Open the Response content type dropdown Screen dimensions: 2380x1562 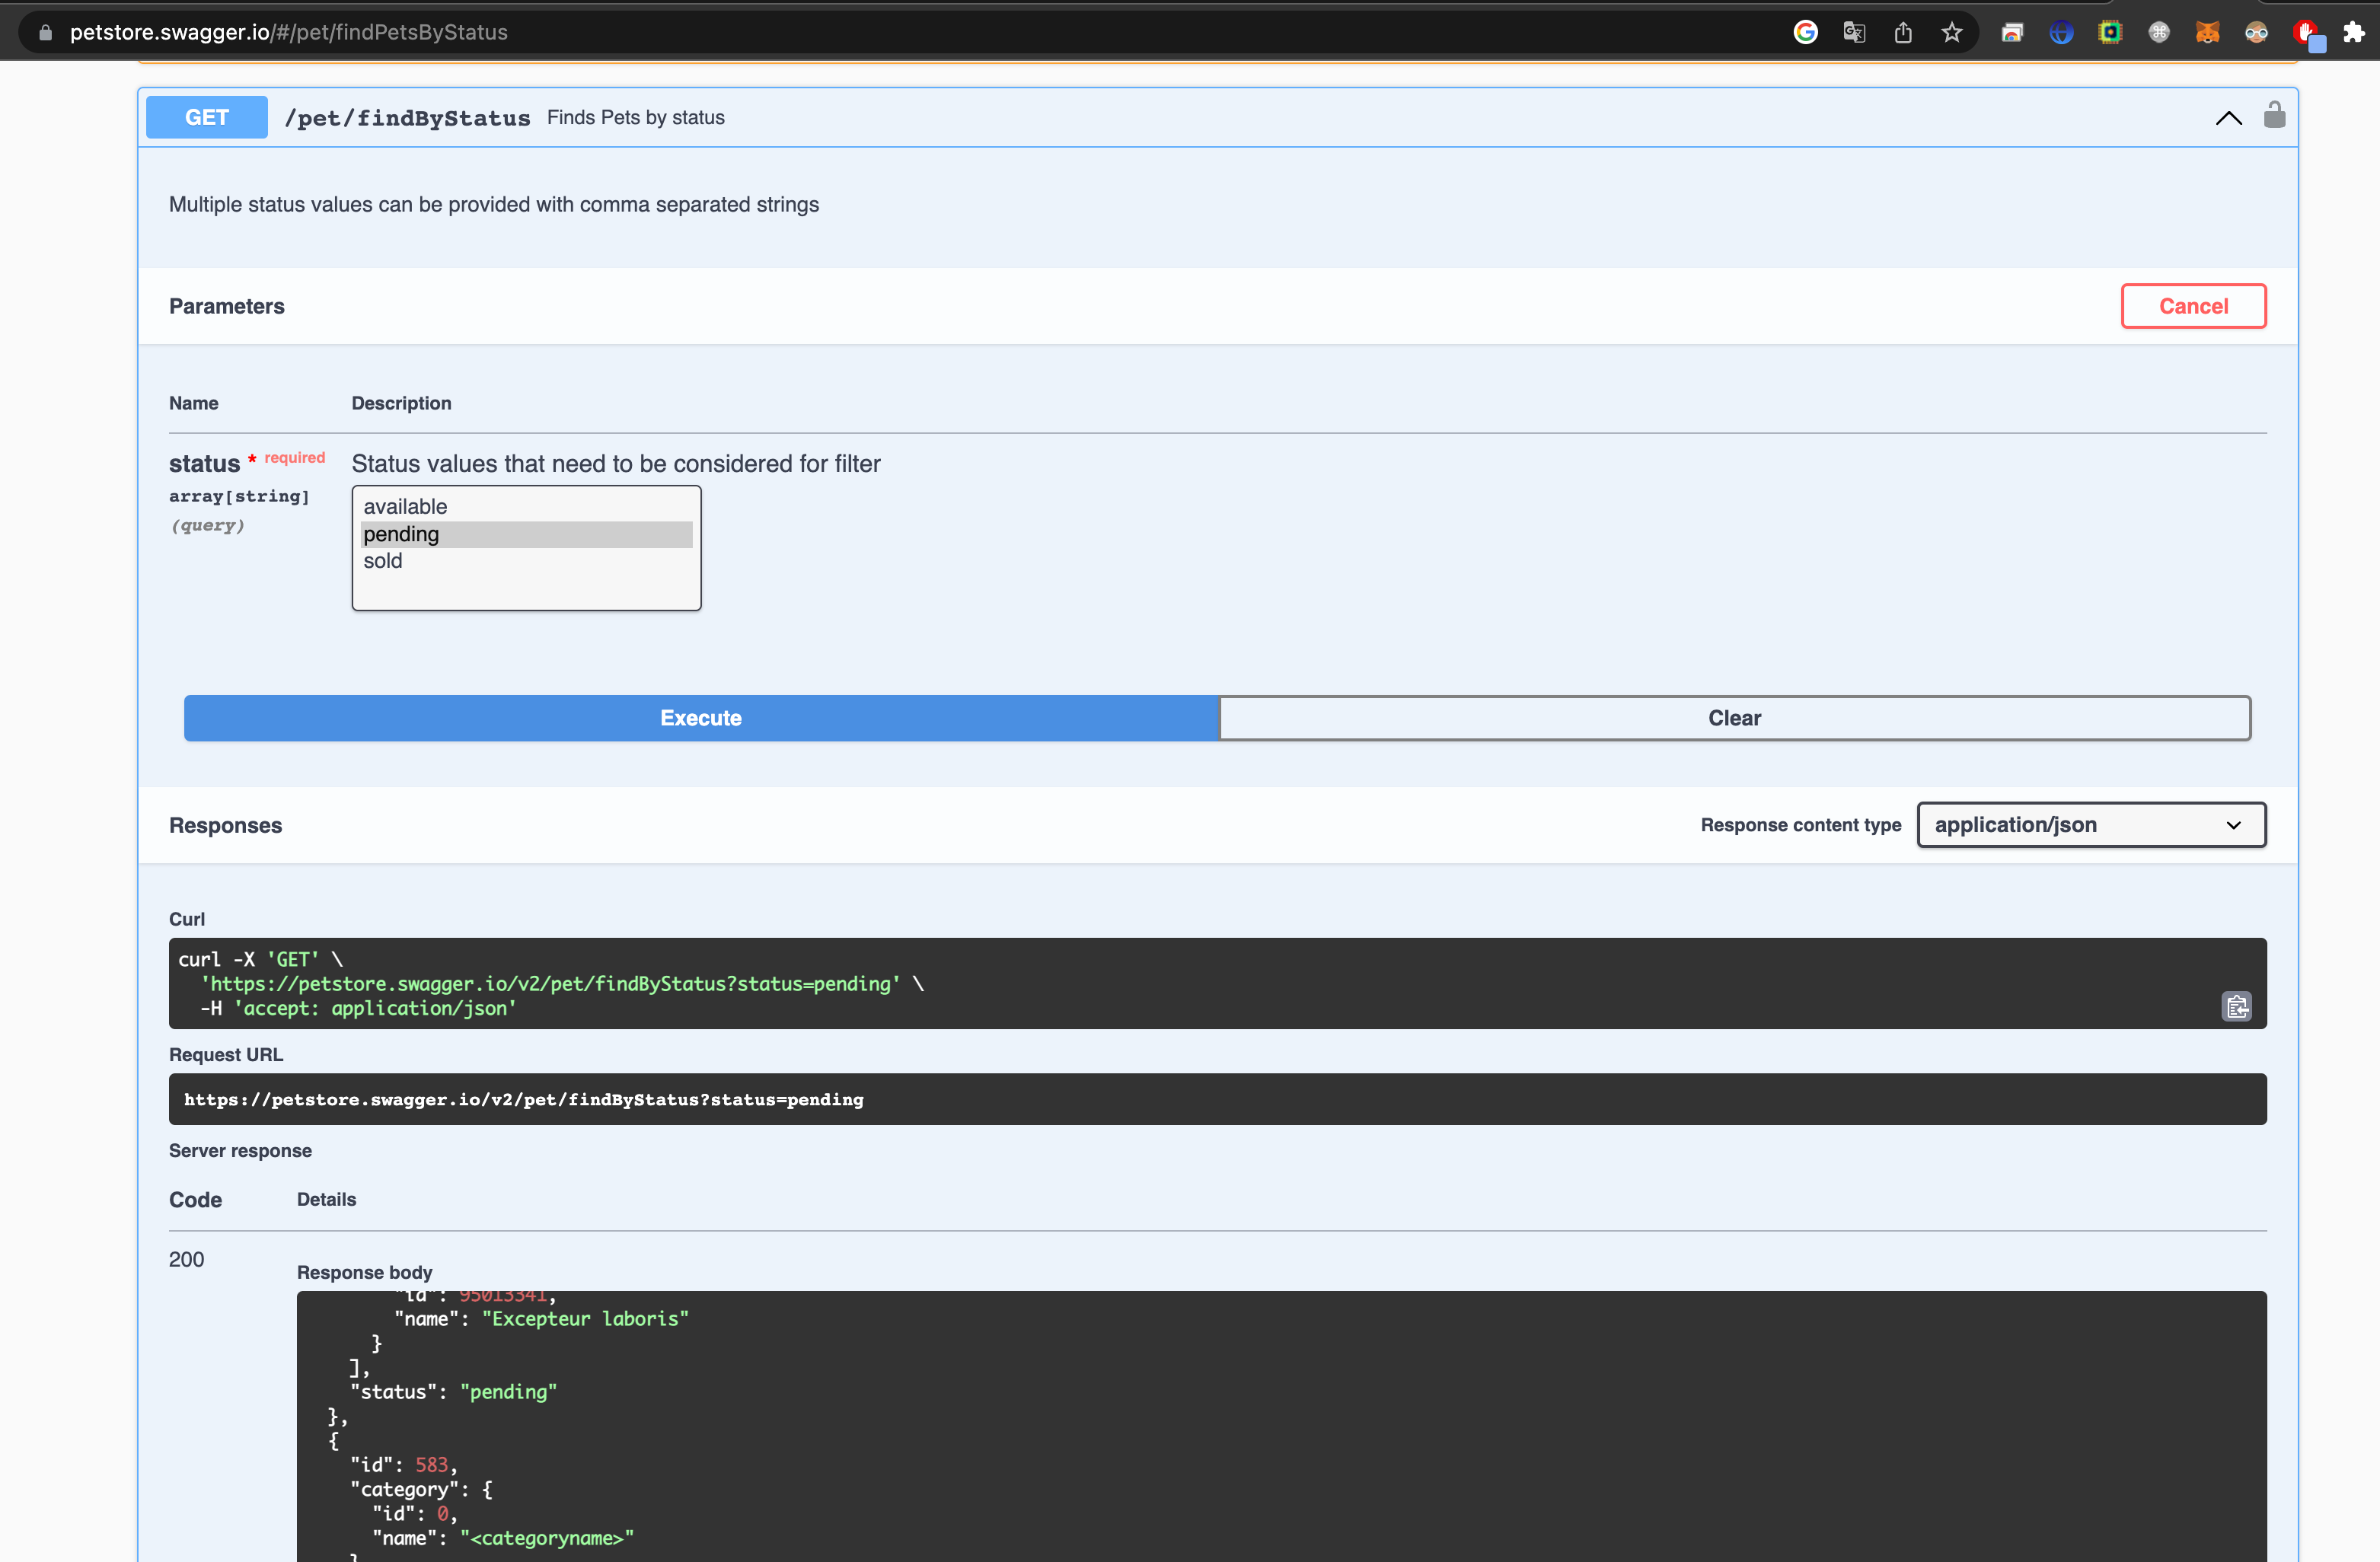2091,825
